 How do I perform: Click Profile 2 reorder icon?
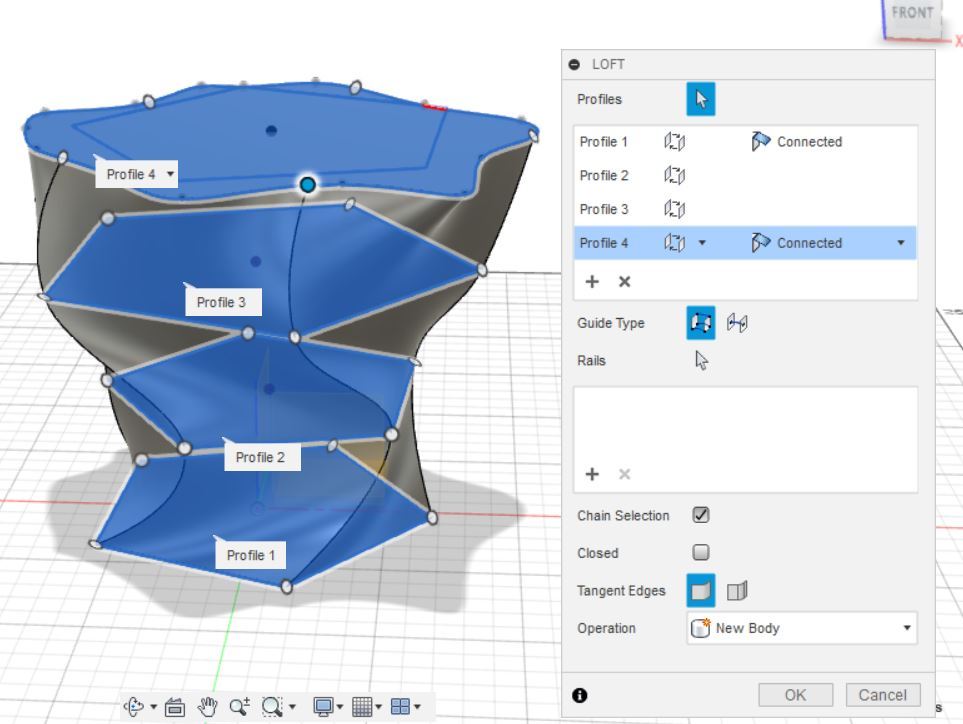click(x=674, y=175)
